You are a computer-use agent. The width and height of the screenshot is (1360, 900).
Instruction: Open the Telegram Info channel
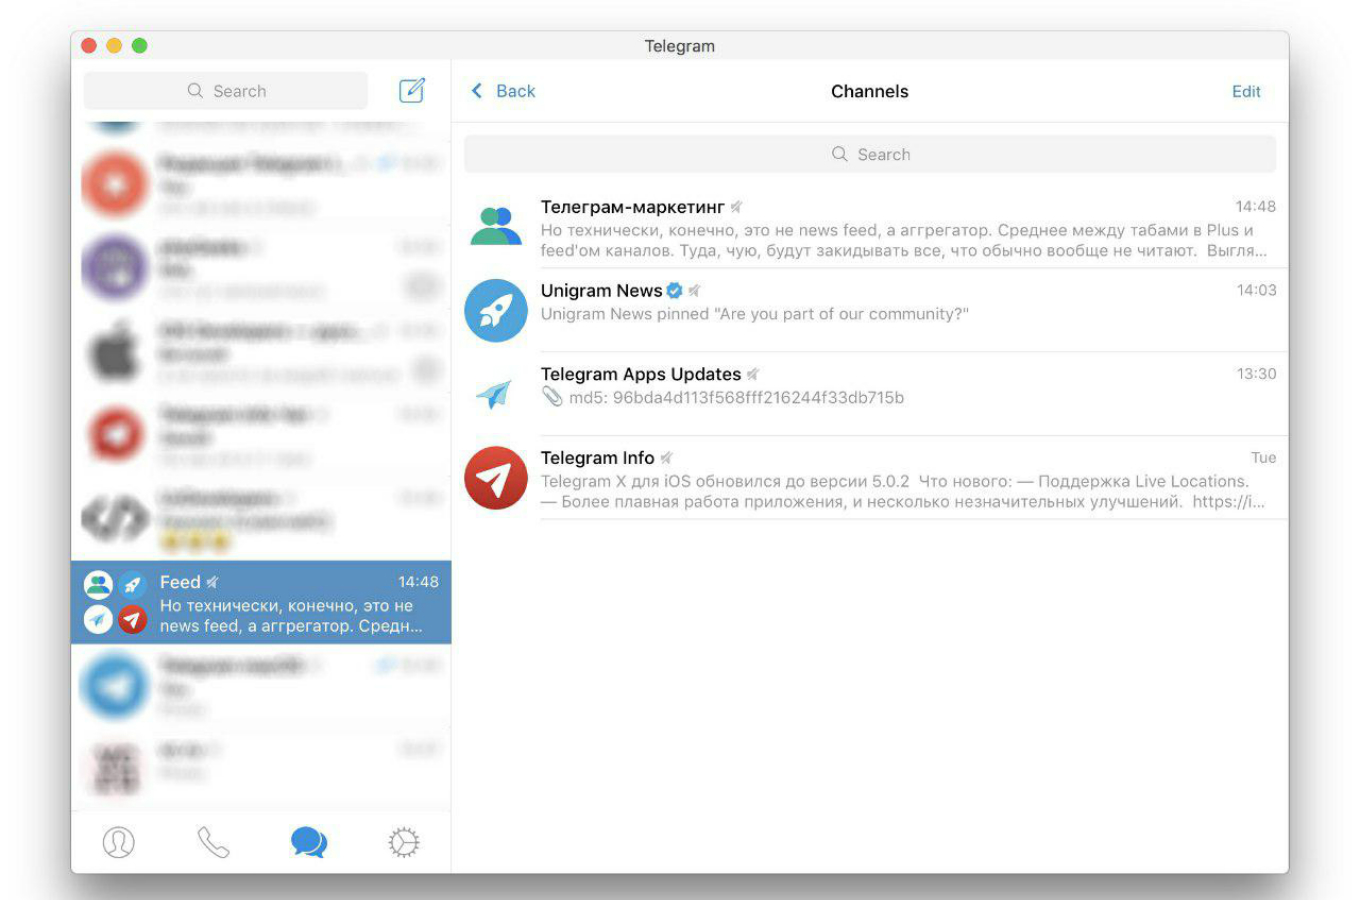coord(870,478)
